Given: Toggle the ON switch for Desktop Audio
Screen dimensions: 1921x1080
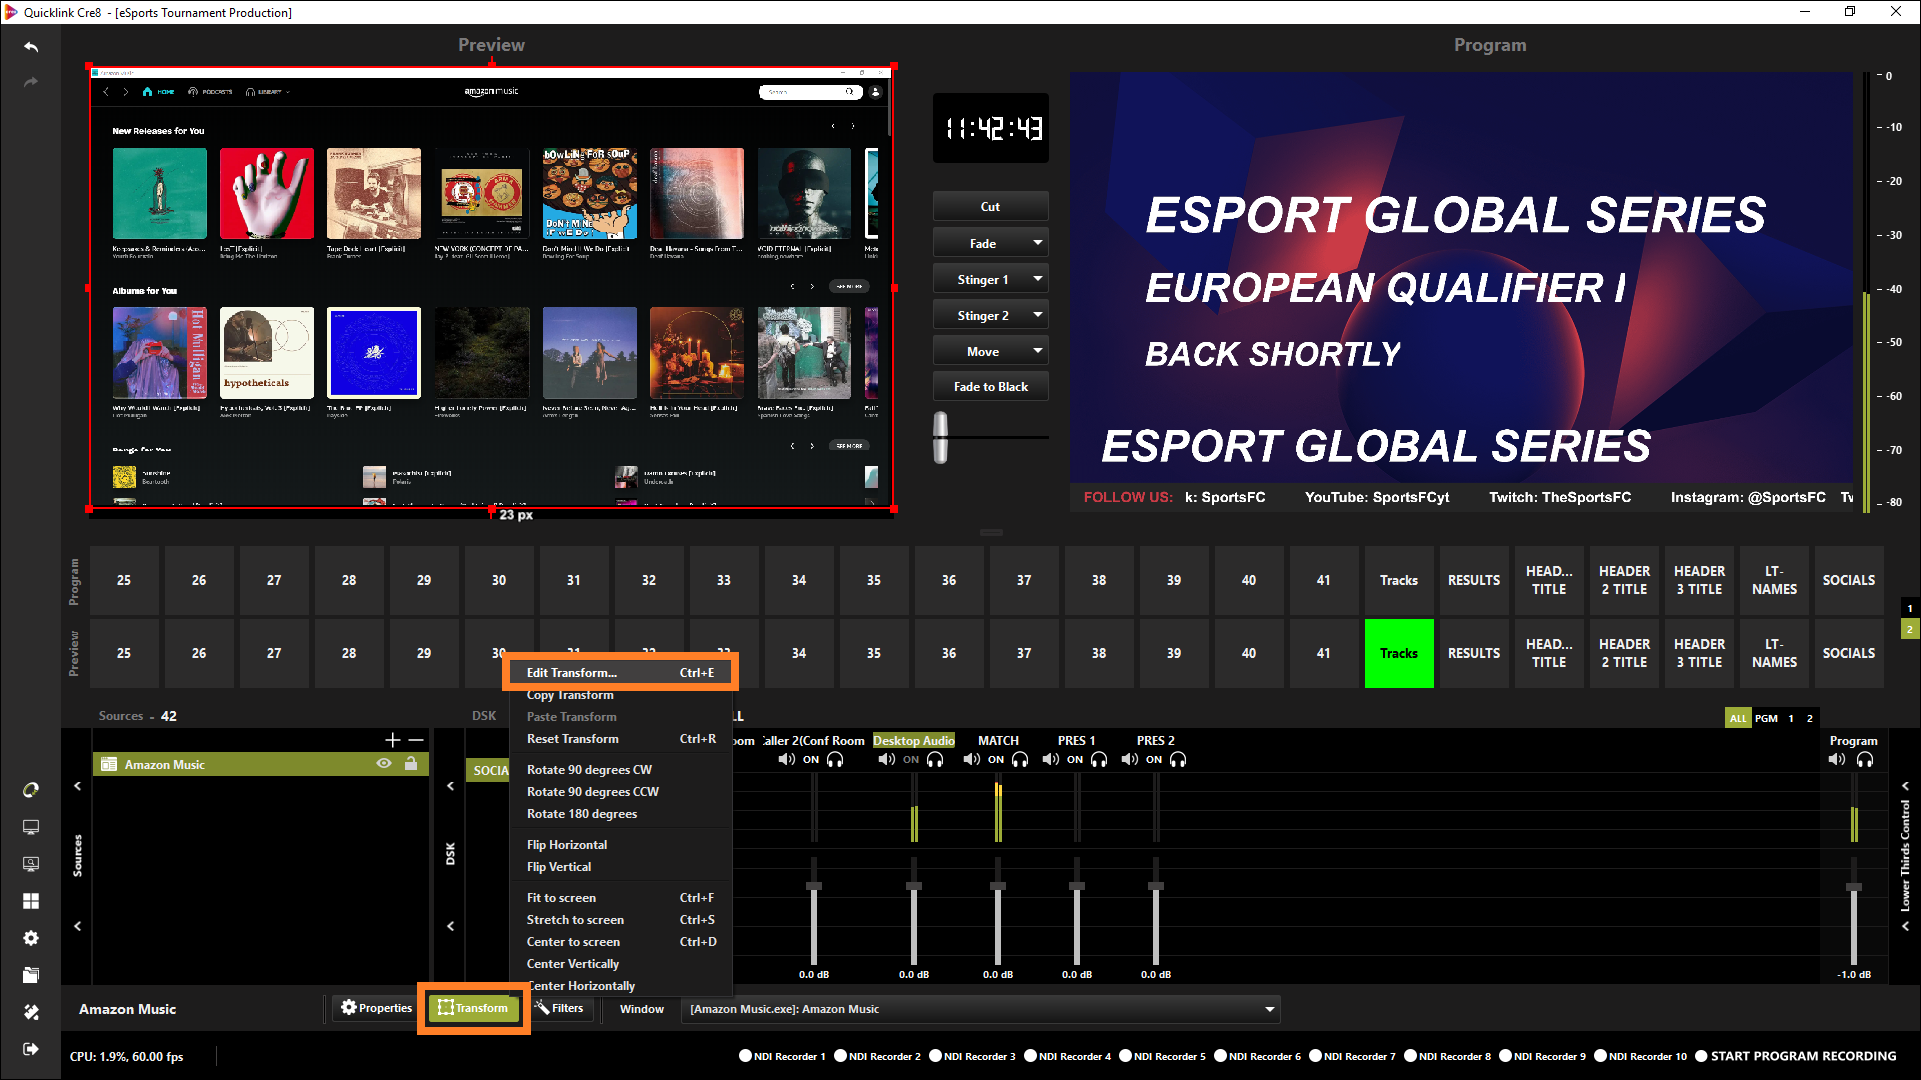Looking at the screenshot, I should (x=911, y=760).
